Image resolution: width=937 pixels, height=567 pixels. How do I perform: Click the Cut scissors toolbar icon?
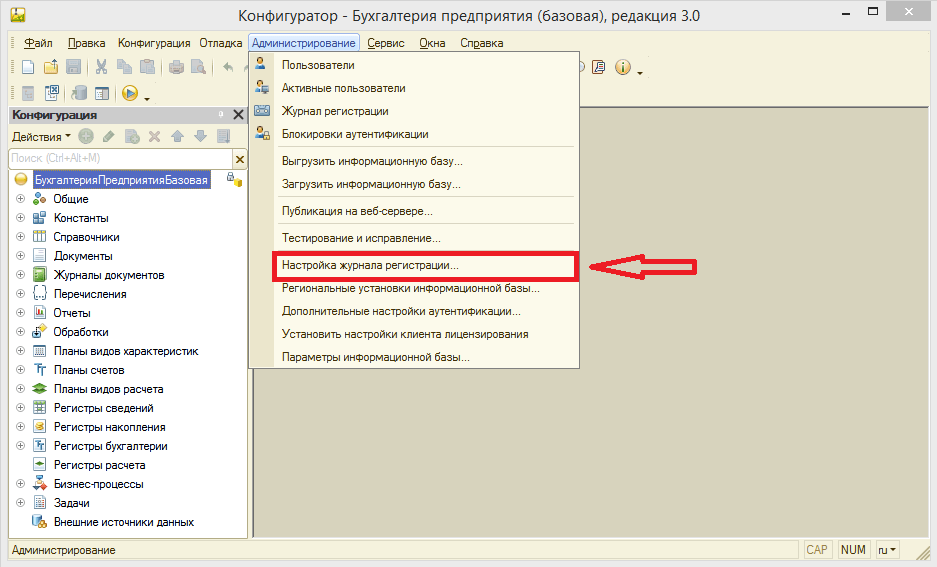point(102,68)
